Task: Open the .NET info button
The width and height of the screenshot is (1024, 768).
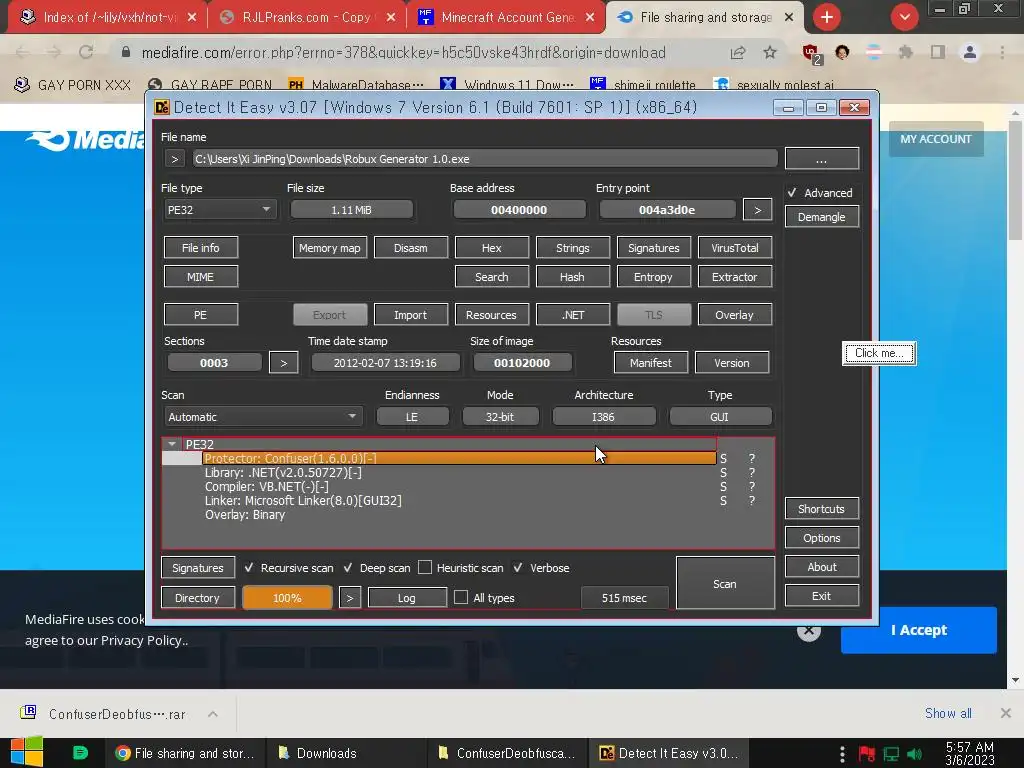Action: click(573, 315)
